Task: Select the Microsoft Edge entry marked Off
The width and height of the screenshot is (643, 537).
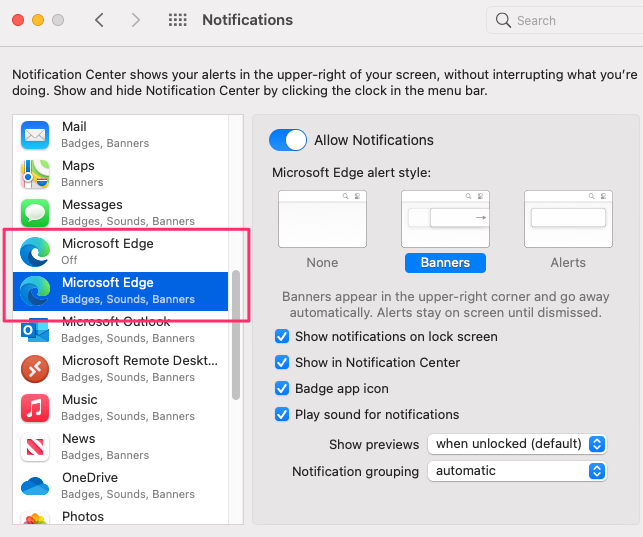Action: (120, 252)
